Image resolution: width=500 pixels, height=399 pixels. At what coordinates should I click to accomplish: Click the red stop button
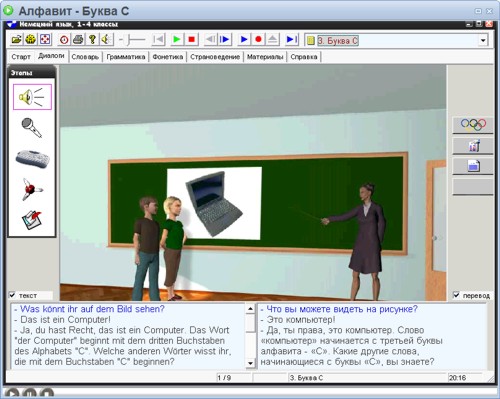tap(192, 40)
